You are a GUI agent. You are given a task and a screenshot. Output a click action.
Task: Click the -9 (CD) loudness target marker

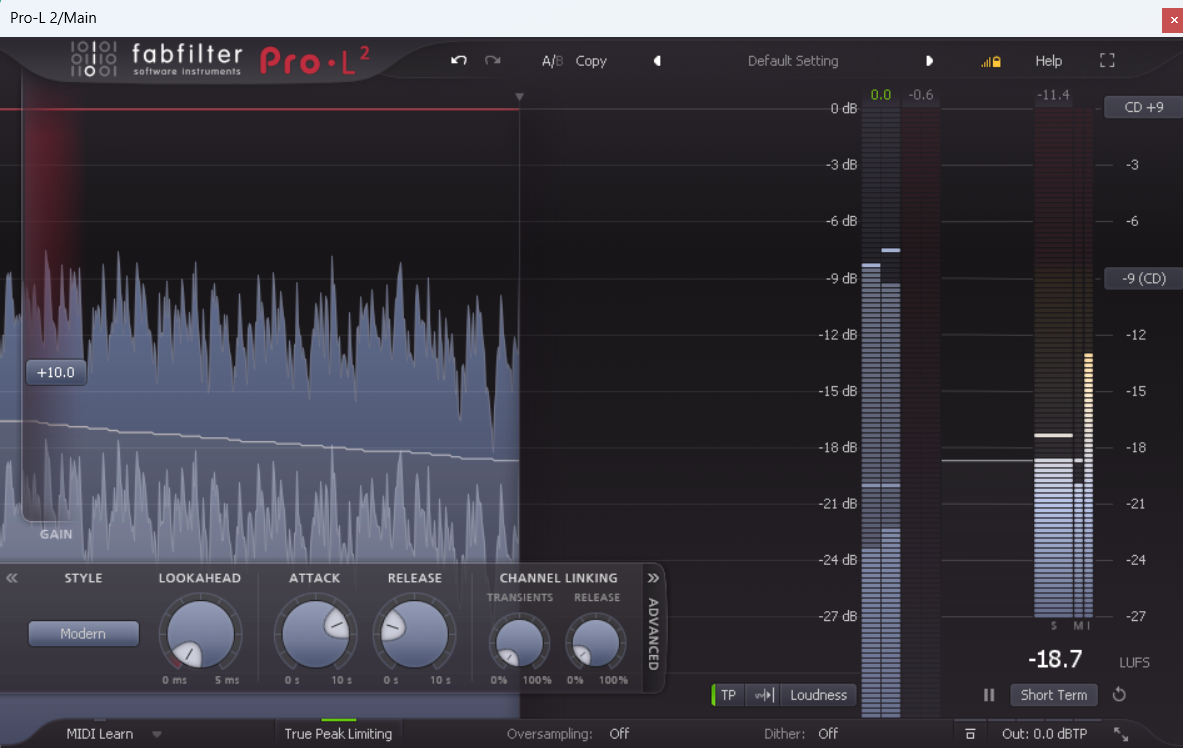[x=1144, y=279]
